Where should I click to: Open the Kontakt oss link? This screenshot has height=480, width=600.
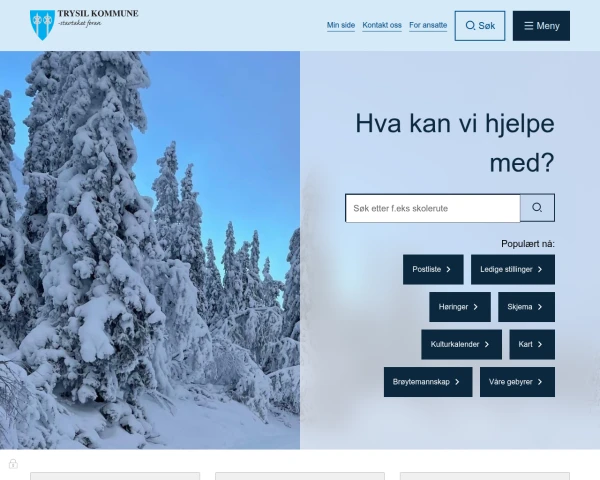coord(382,25)
